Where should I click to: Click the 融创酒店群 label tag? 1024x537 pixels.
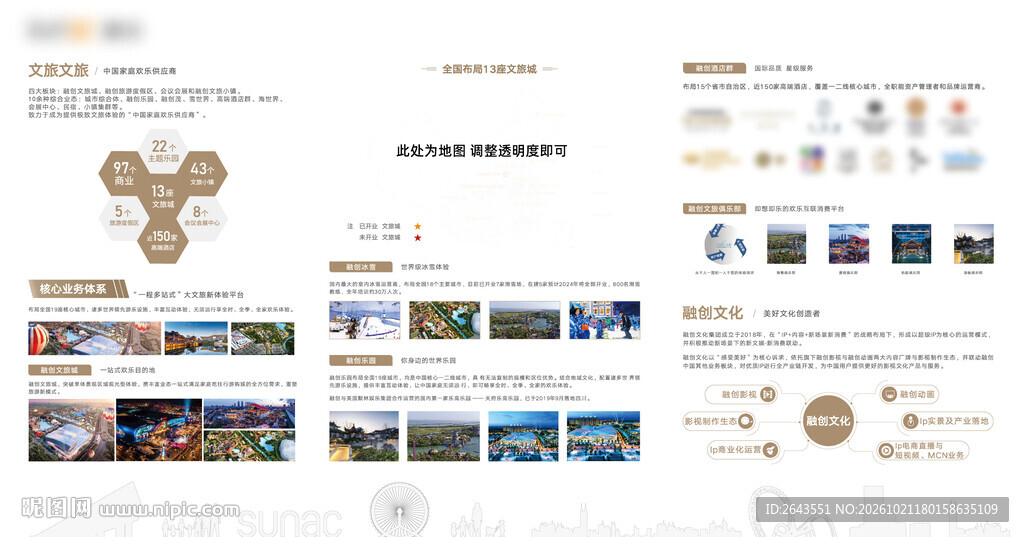tap(714, 68)
